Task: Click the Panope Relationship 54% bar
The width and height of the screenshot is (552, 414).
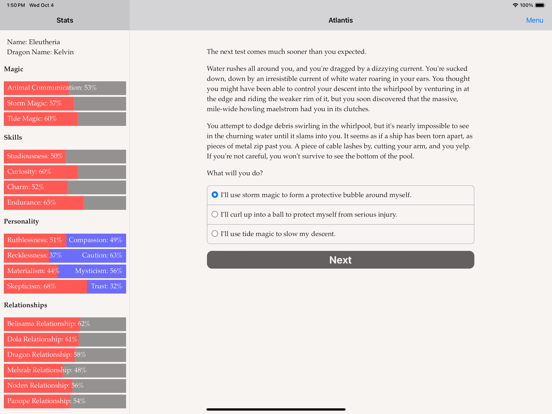Action: (65, 401)
